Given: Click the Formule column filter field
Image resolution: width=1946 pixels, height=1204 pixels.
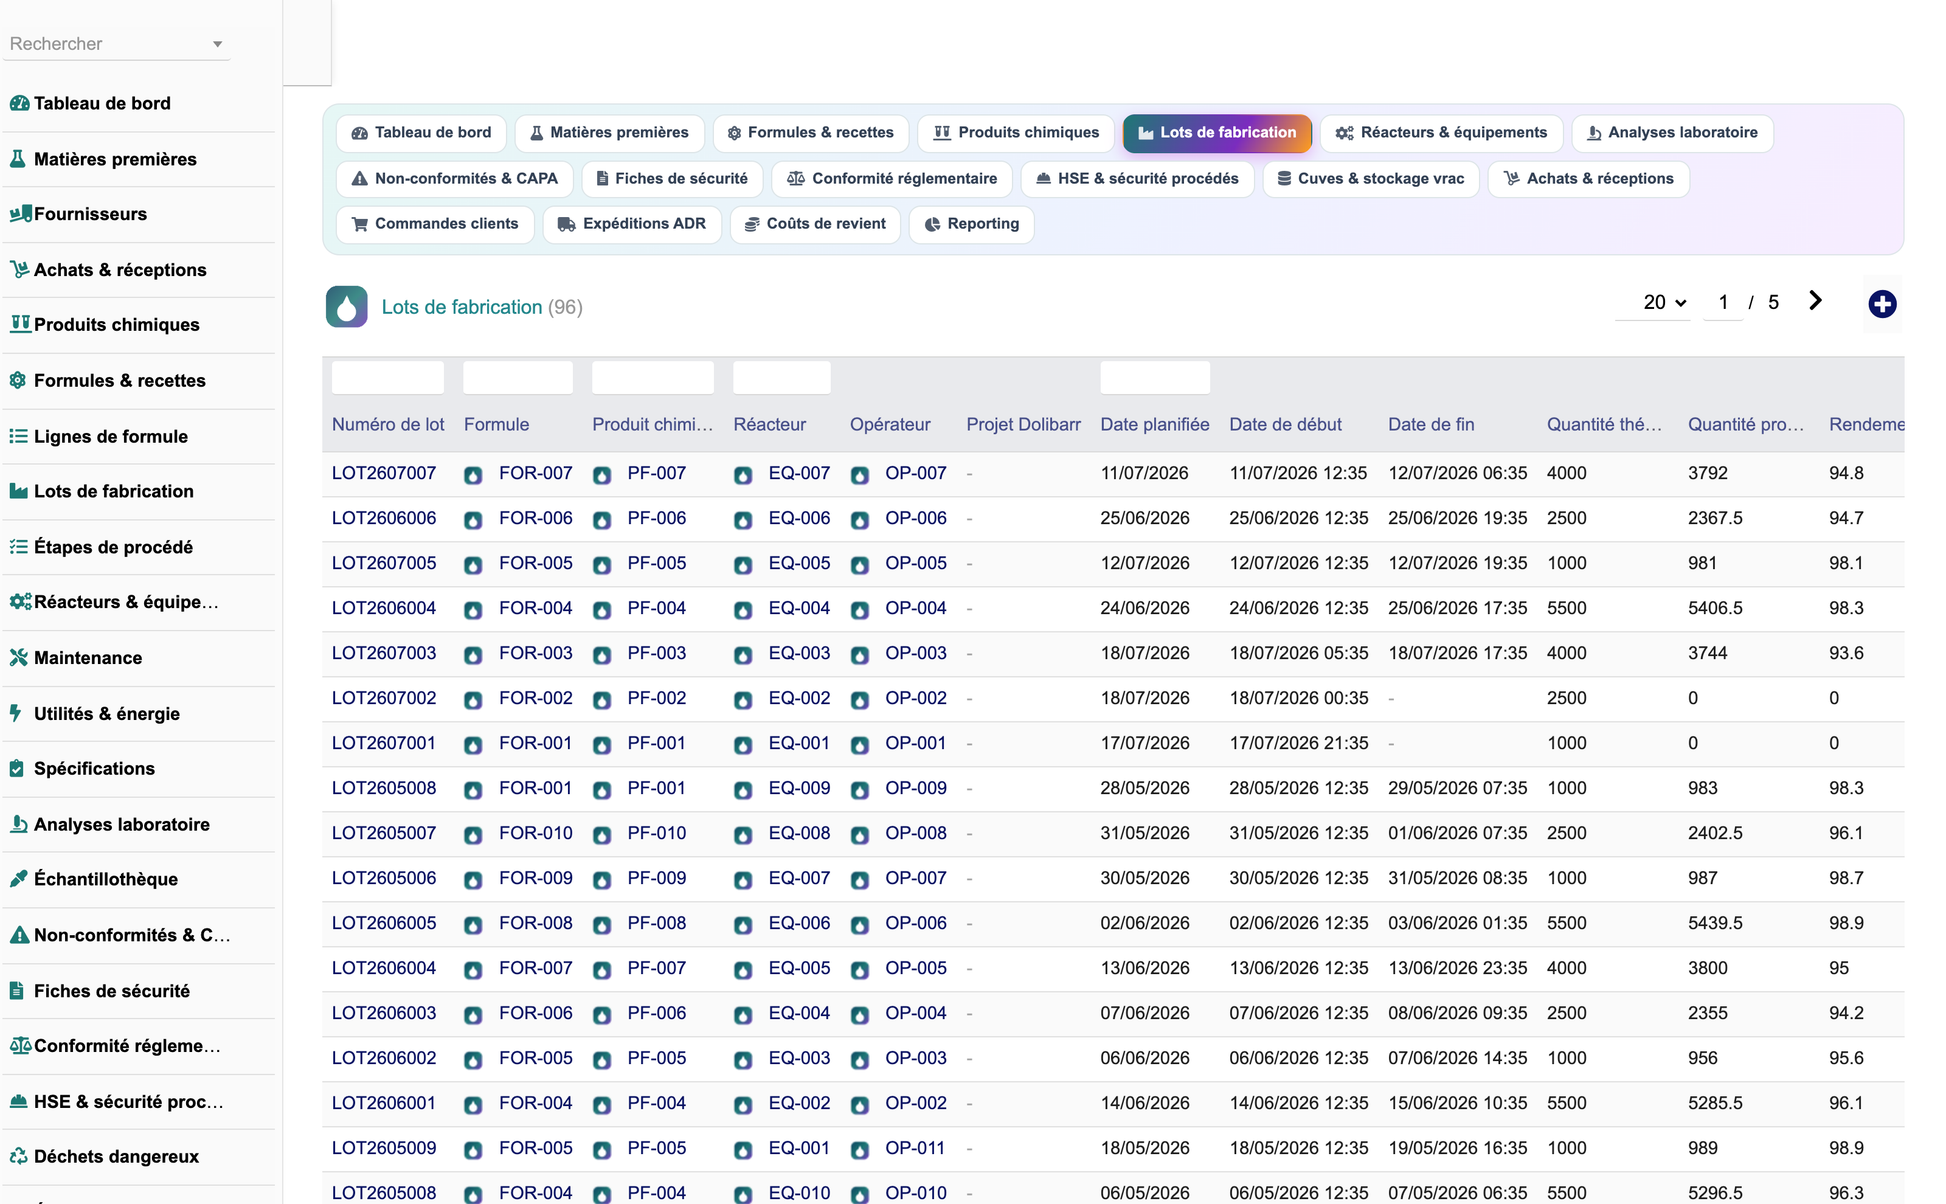Looking at the screenshot, I should coord(518,378).
